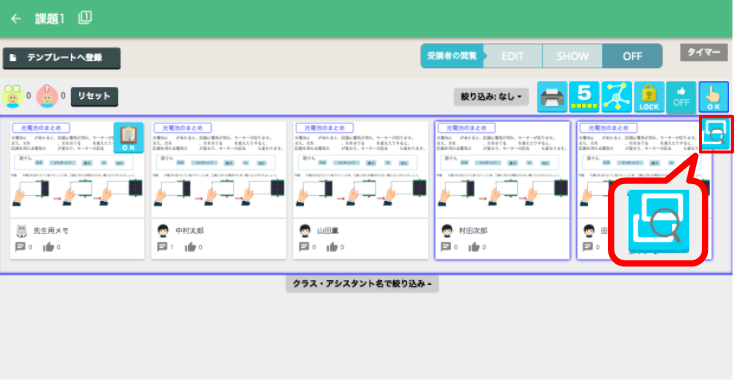Click the 受講者の閲覧 label

[452, 56]
